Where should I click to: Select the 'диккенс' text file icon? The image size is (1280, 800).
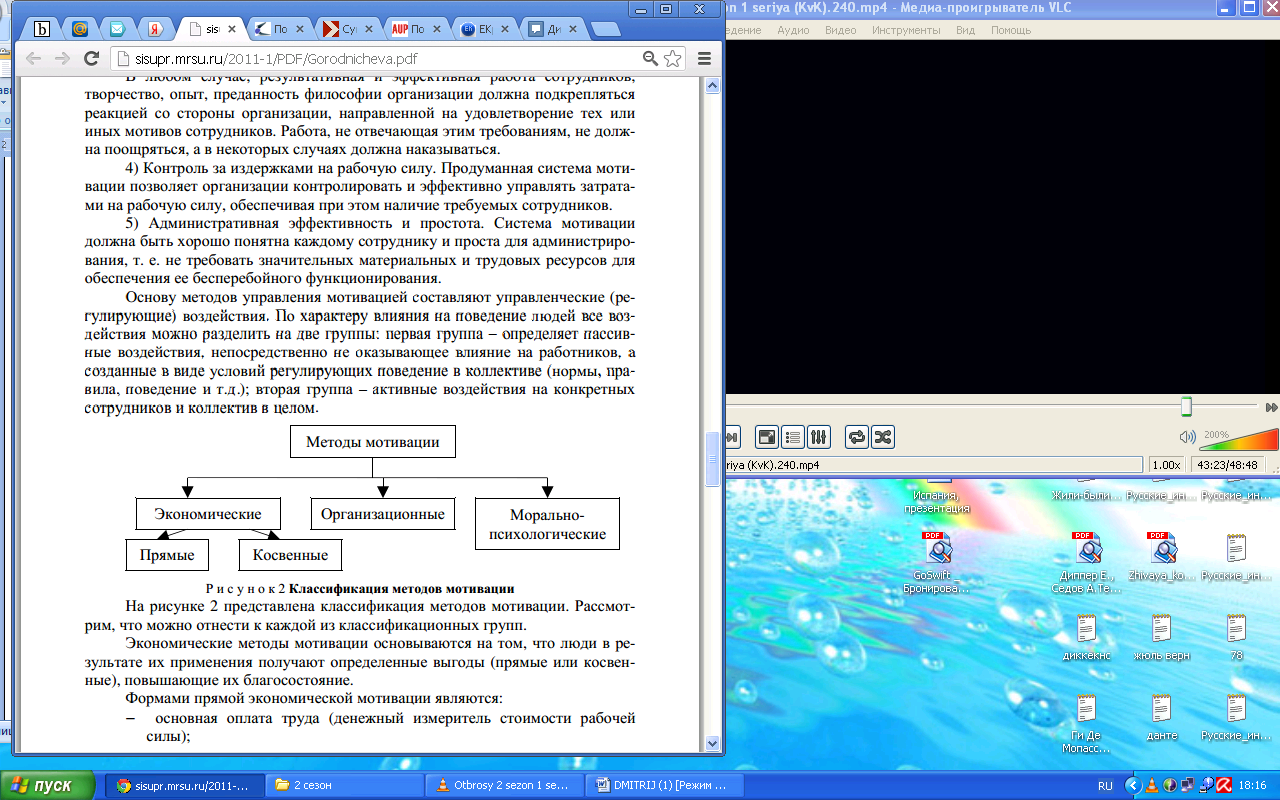click(x=1087, y=638)
